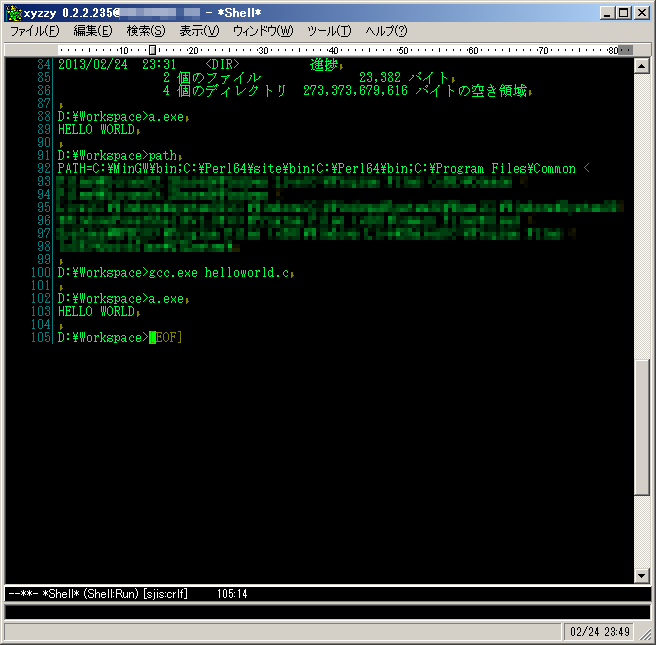Click the column marker on the ruler

pos(153,50)
